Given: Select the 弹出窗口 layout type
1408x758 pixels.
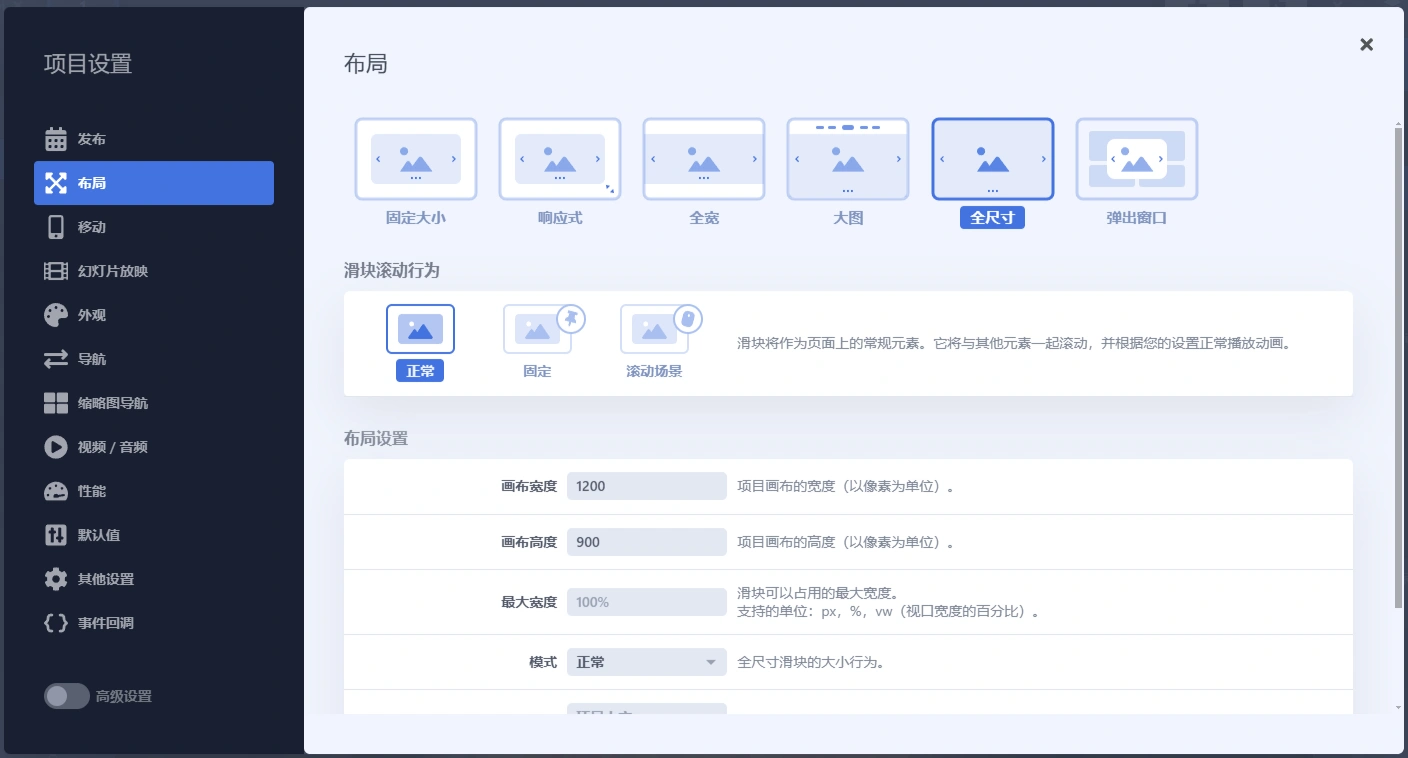Looking at the screenshot, I should [x=1136, y=159].
